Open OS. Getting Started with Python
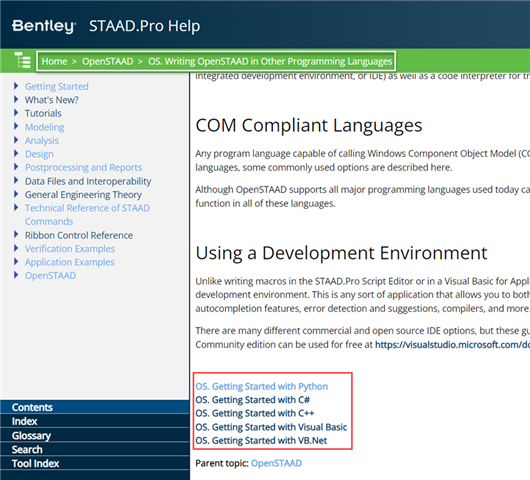The image size is (530, 480). [262, 386]
